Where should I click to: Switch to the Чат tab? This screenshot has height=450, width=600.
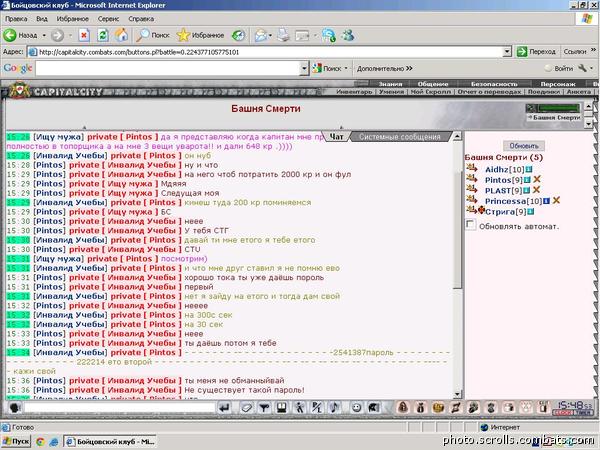click(x=336, y=137)
